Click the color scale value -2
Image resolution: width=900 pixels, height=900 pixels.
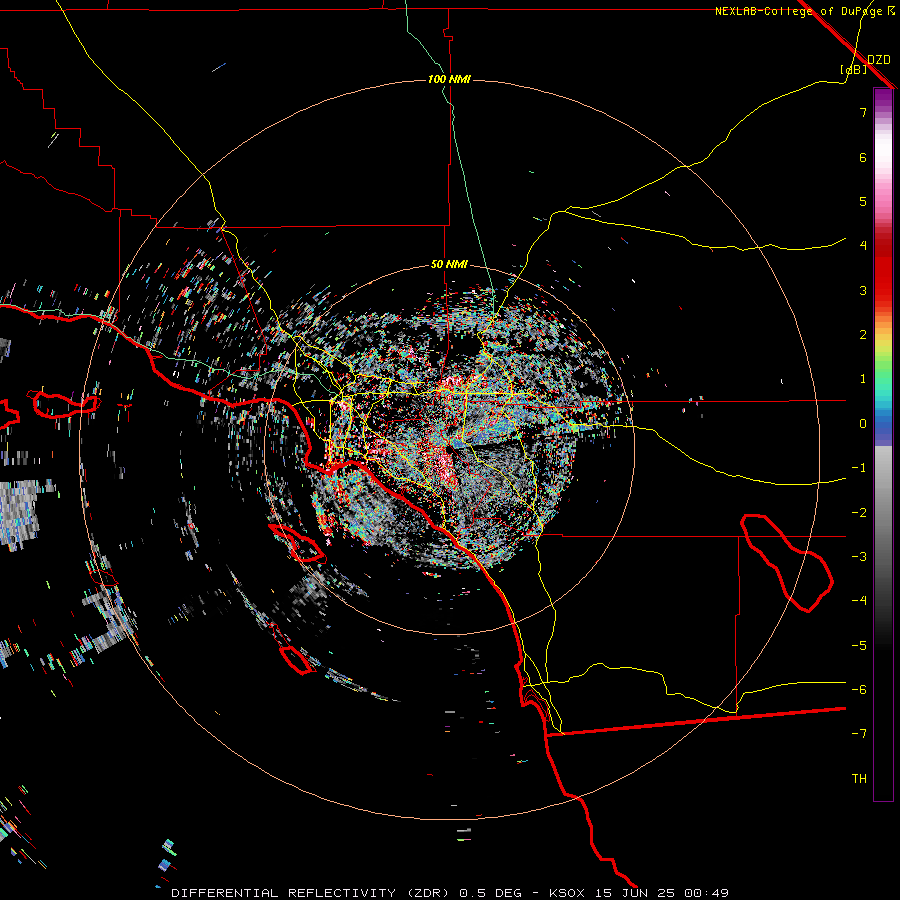pos(859,513)
